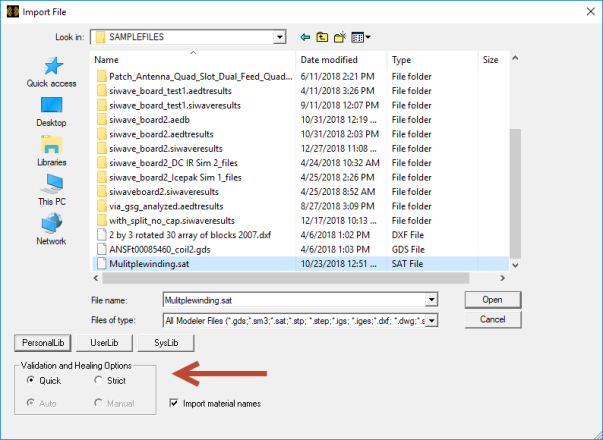Open Libraries location
The height and width of the screenshot is (440, 603).
[x=52, y=151]
